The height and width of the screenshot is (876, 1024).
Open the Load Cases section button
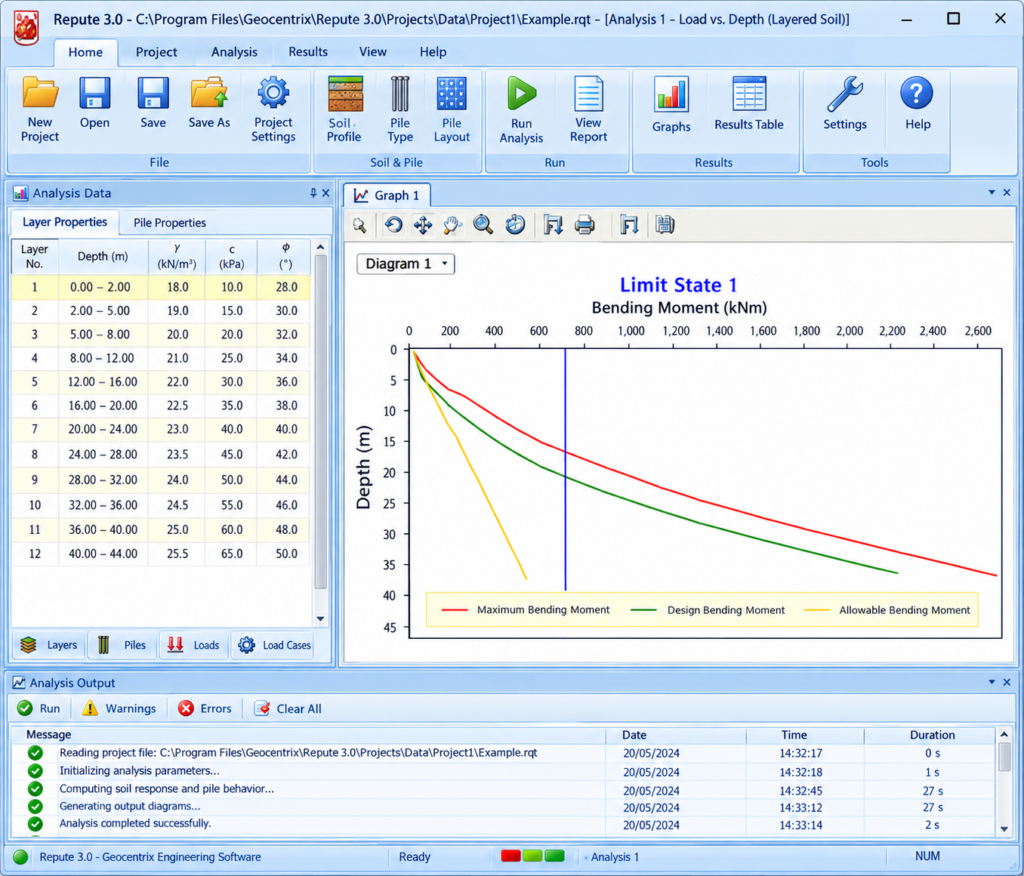(x=274, y=645)
